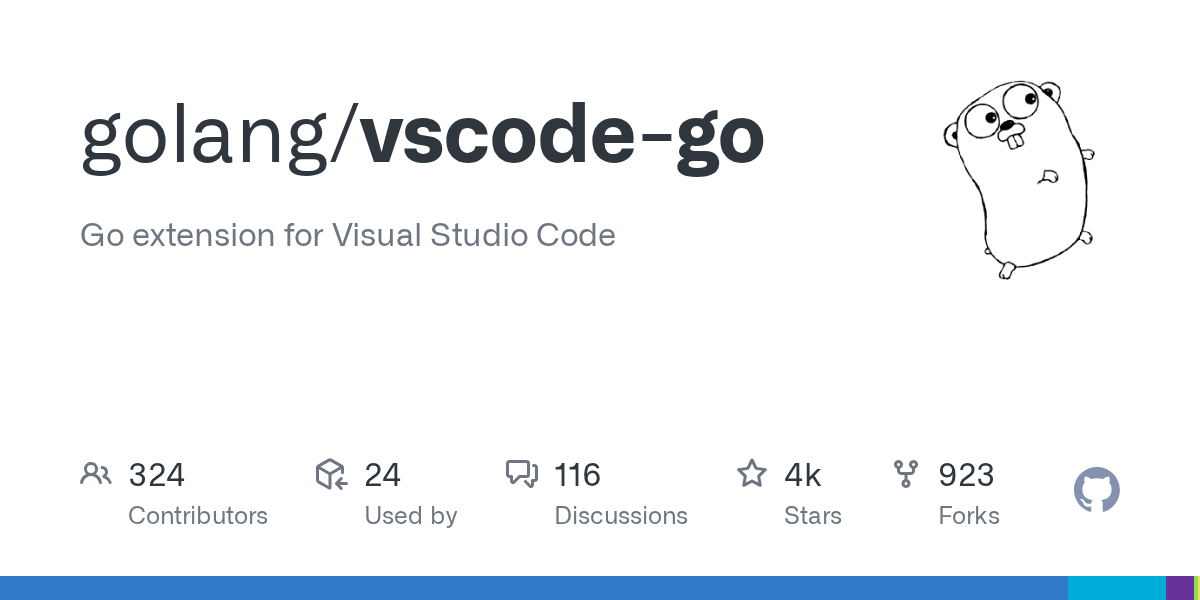This screenshot has height=600, width=1200.
Task: Select the golang/vscode-go repository title
Action: [x=422, y=139]
